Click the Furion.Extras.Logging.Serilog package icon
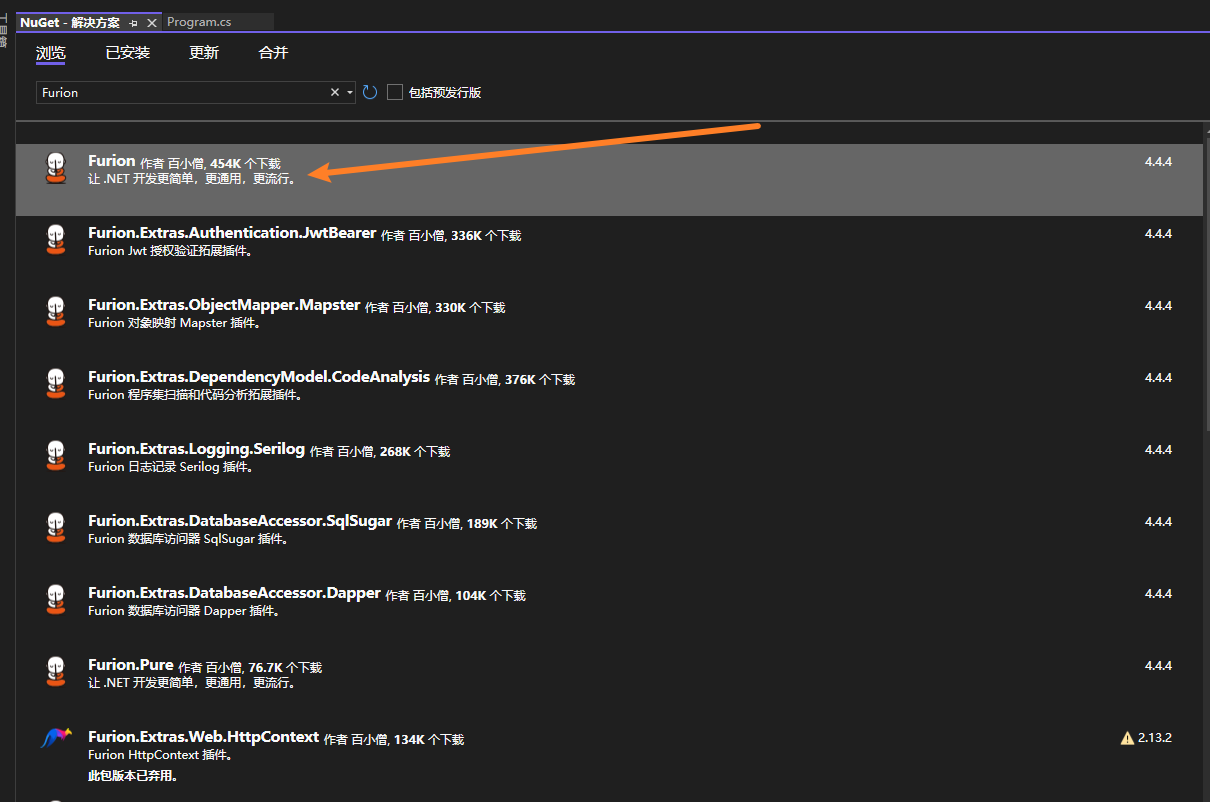 [56, 456]
